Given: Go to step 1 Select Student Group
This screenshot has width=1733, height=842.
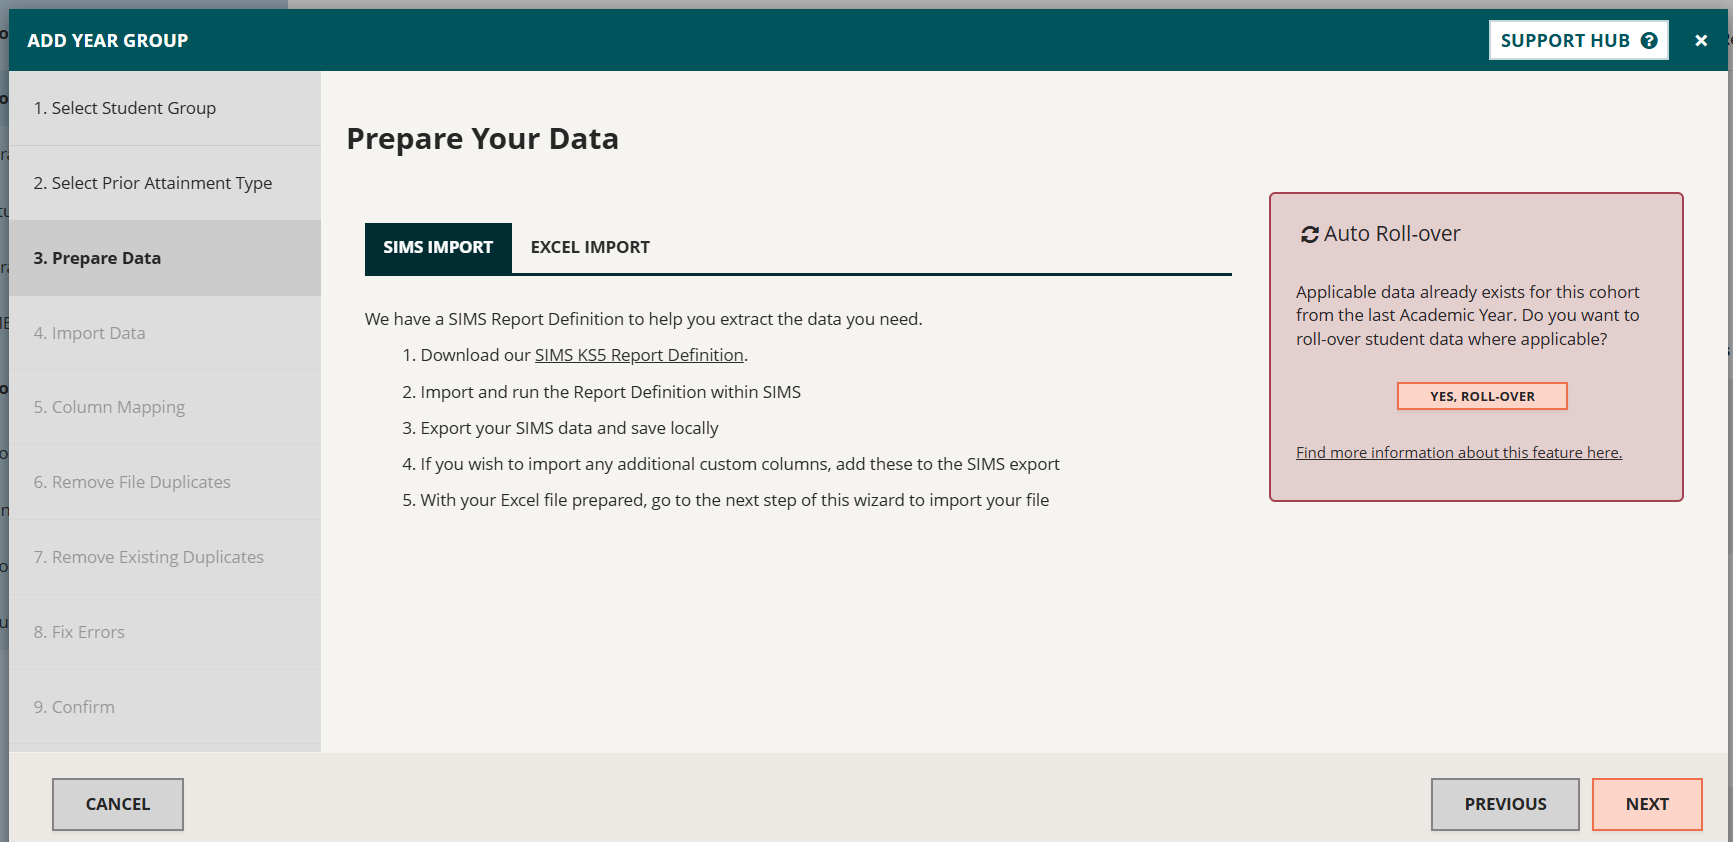Looking at the screenshot, I should pyautogui.click(x=165, y=108).
